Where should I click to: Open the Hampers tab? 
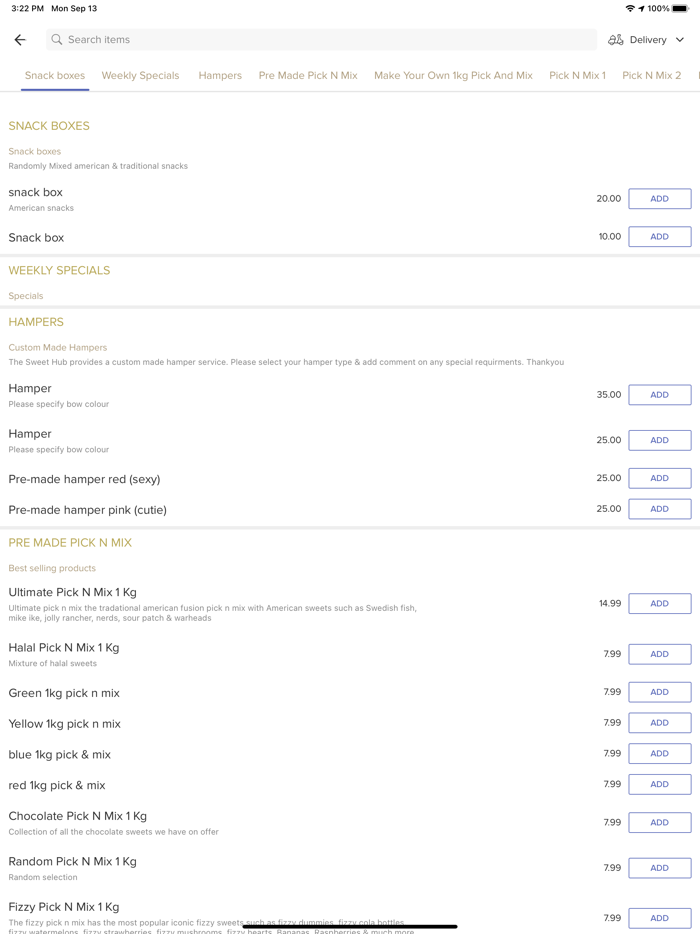tap(220, 76)
